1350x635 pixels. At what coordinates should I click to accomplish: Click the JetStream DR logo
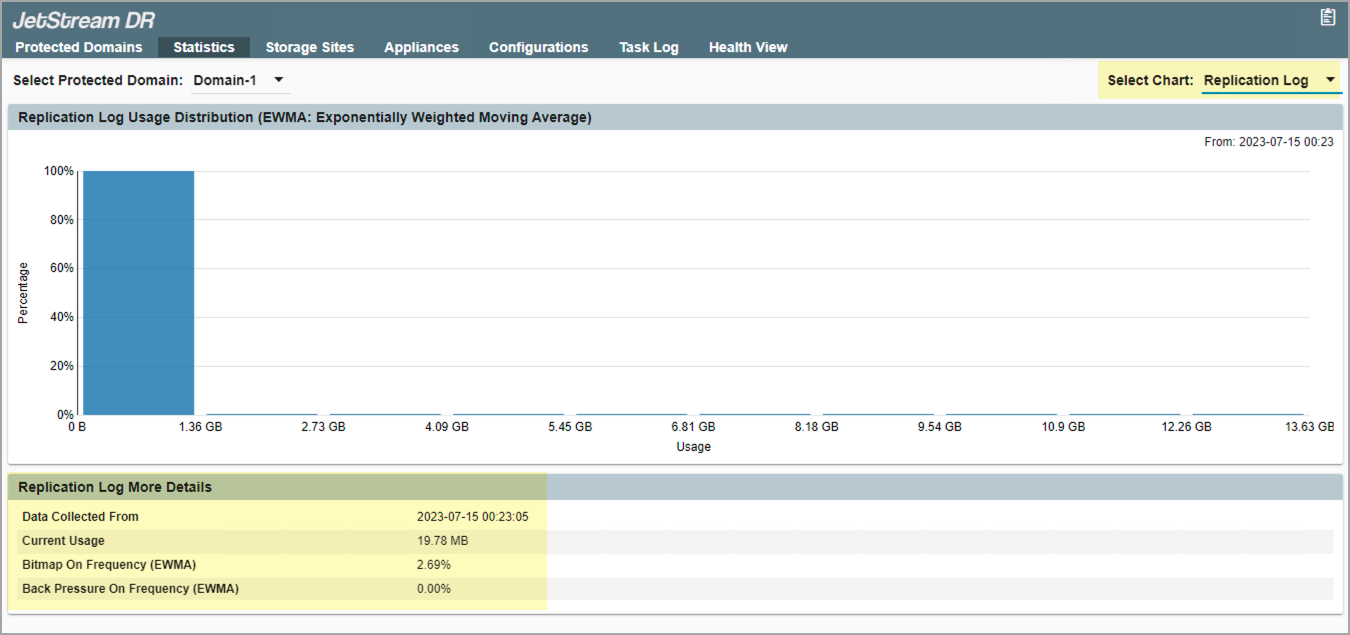[83, 20]
